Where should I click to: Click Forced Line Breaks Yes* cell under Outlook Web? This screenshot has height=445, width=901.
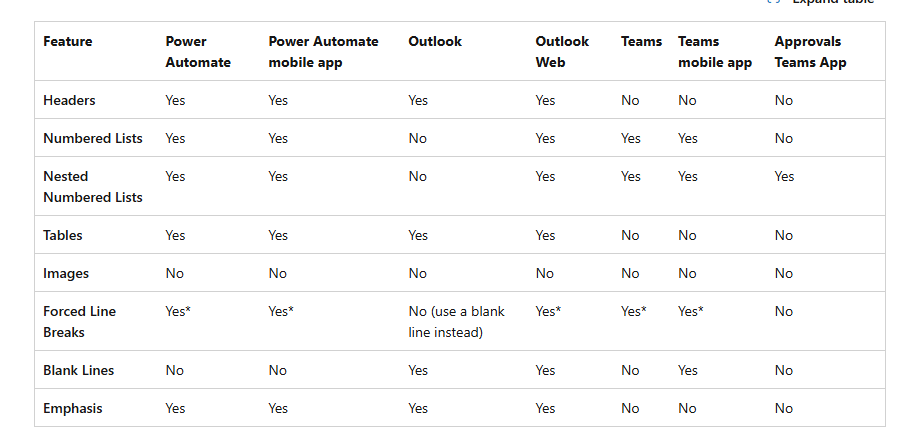(548, 312)
